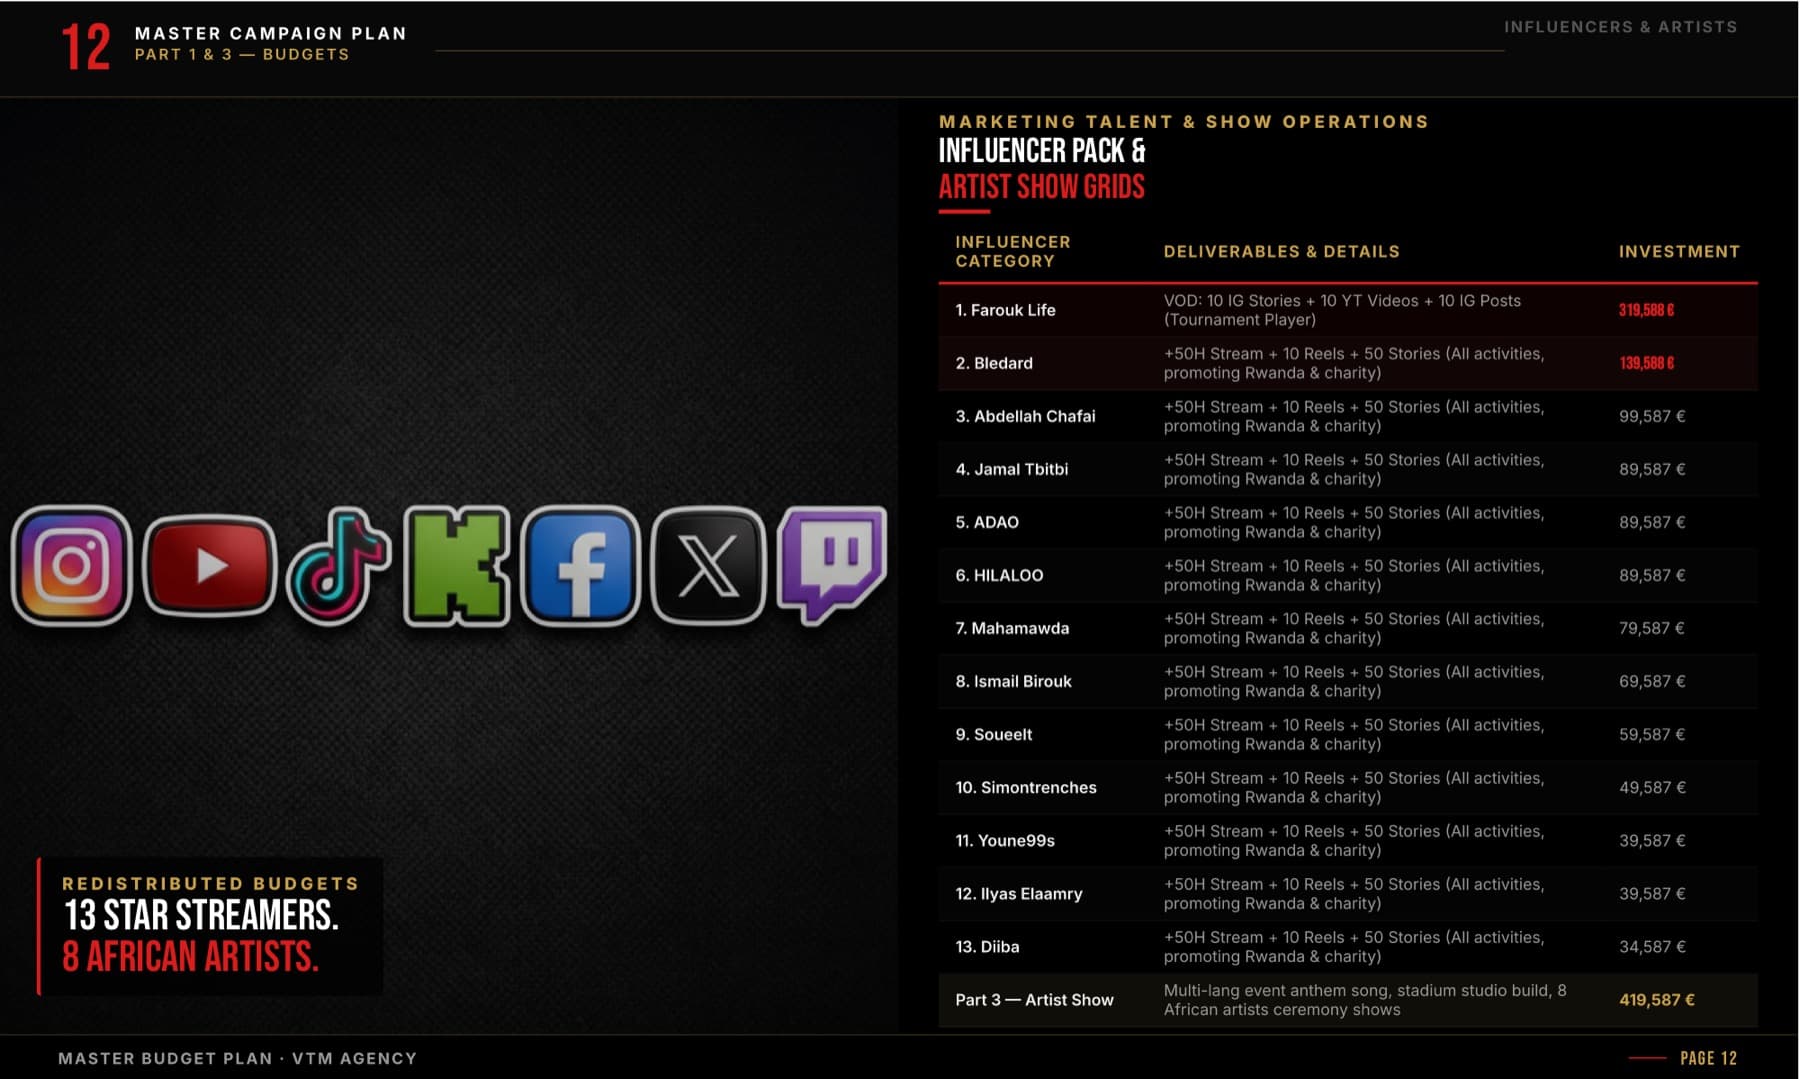Click the "INFLUENCER CATEGORY" column header
The height and width of the screenshot is (1079, 1800).
click(x=1013, y=251)
